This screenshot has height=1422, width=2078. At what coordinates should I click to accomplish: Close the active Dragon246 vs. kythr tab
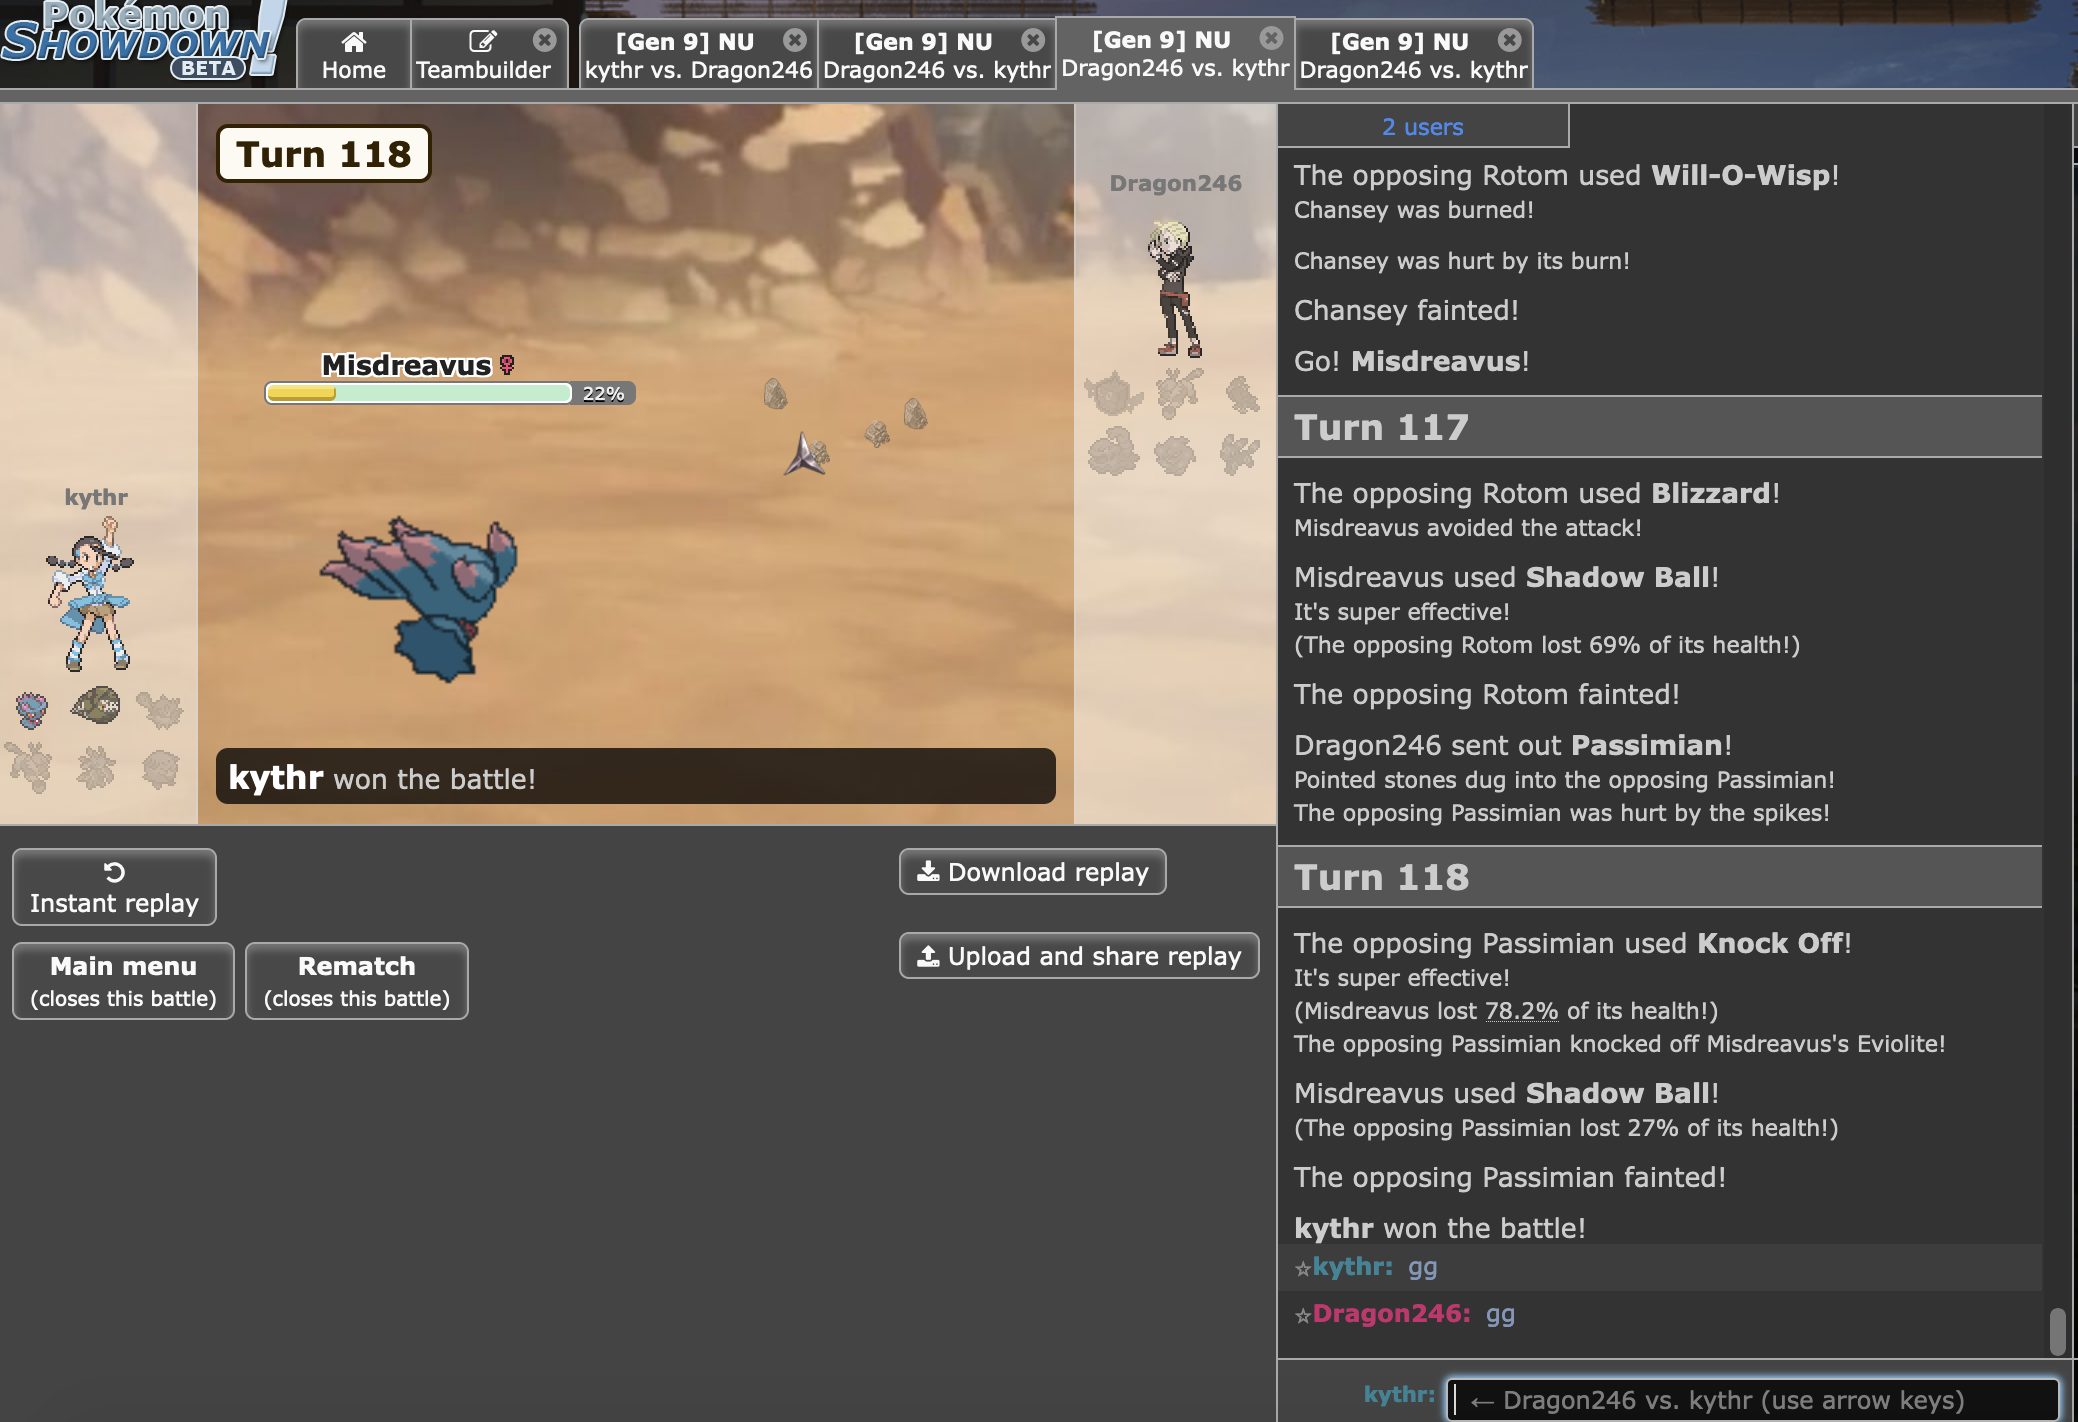tap(1271, 38)
